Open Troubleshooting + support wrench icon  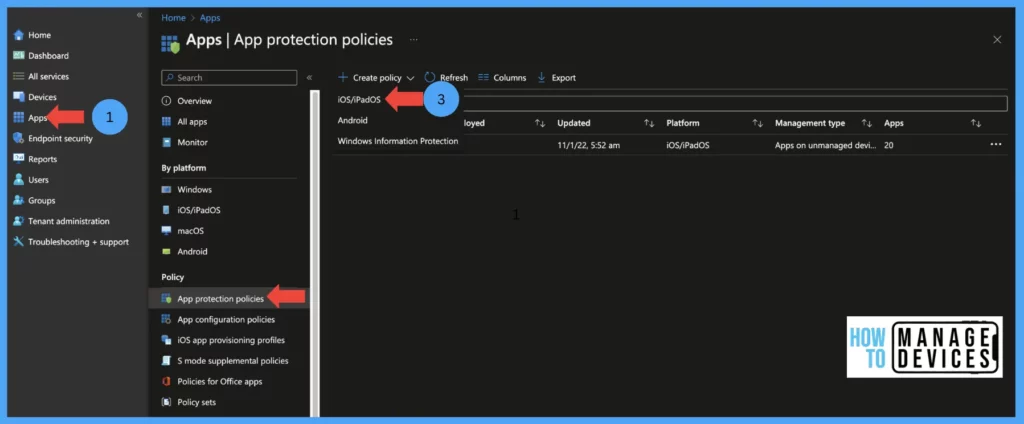[x=18, y=242]
